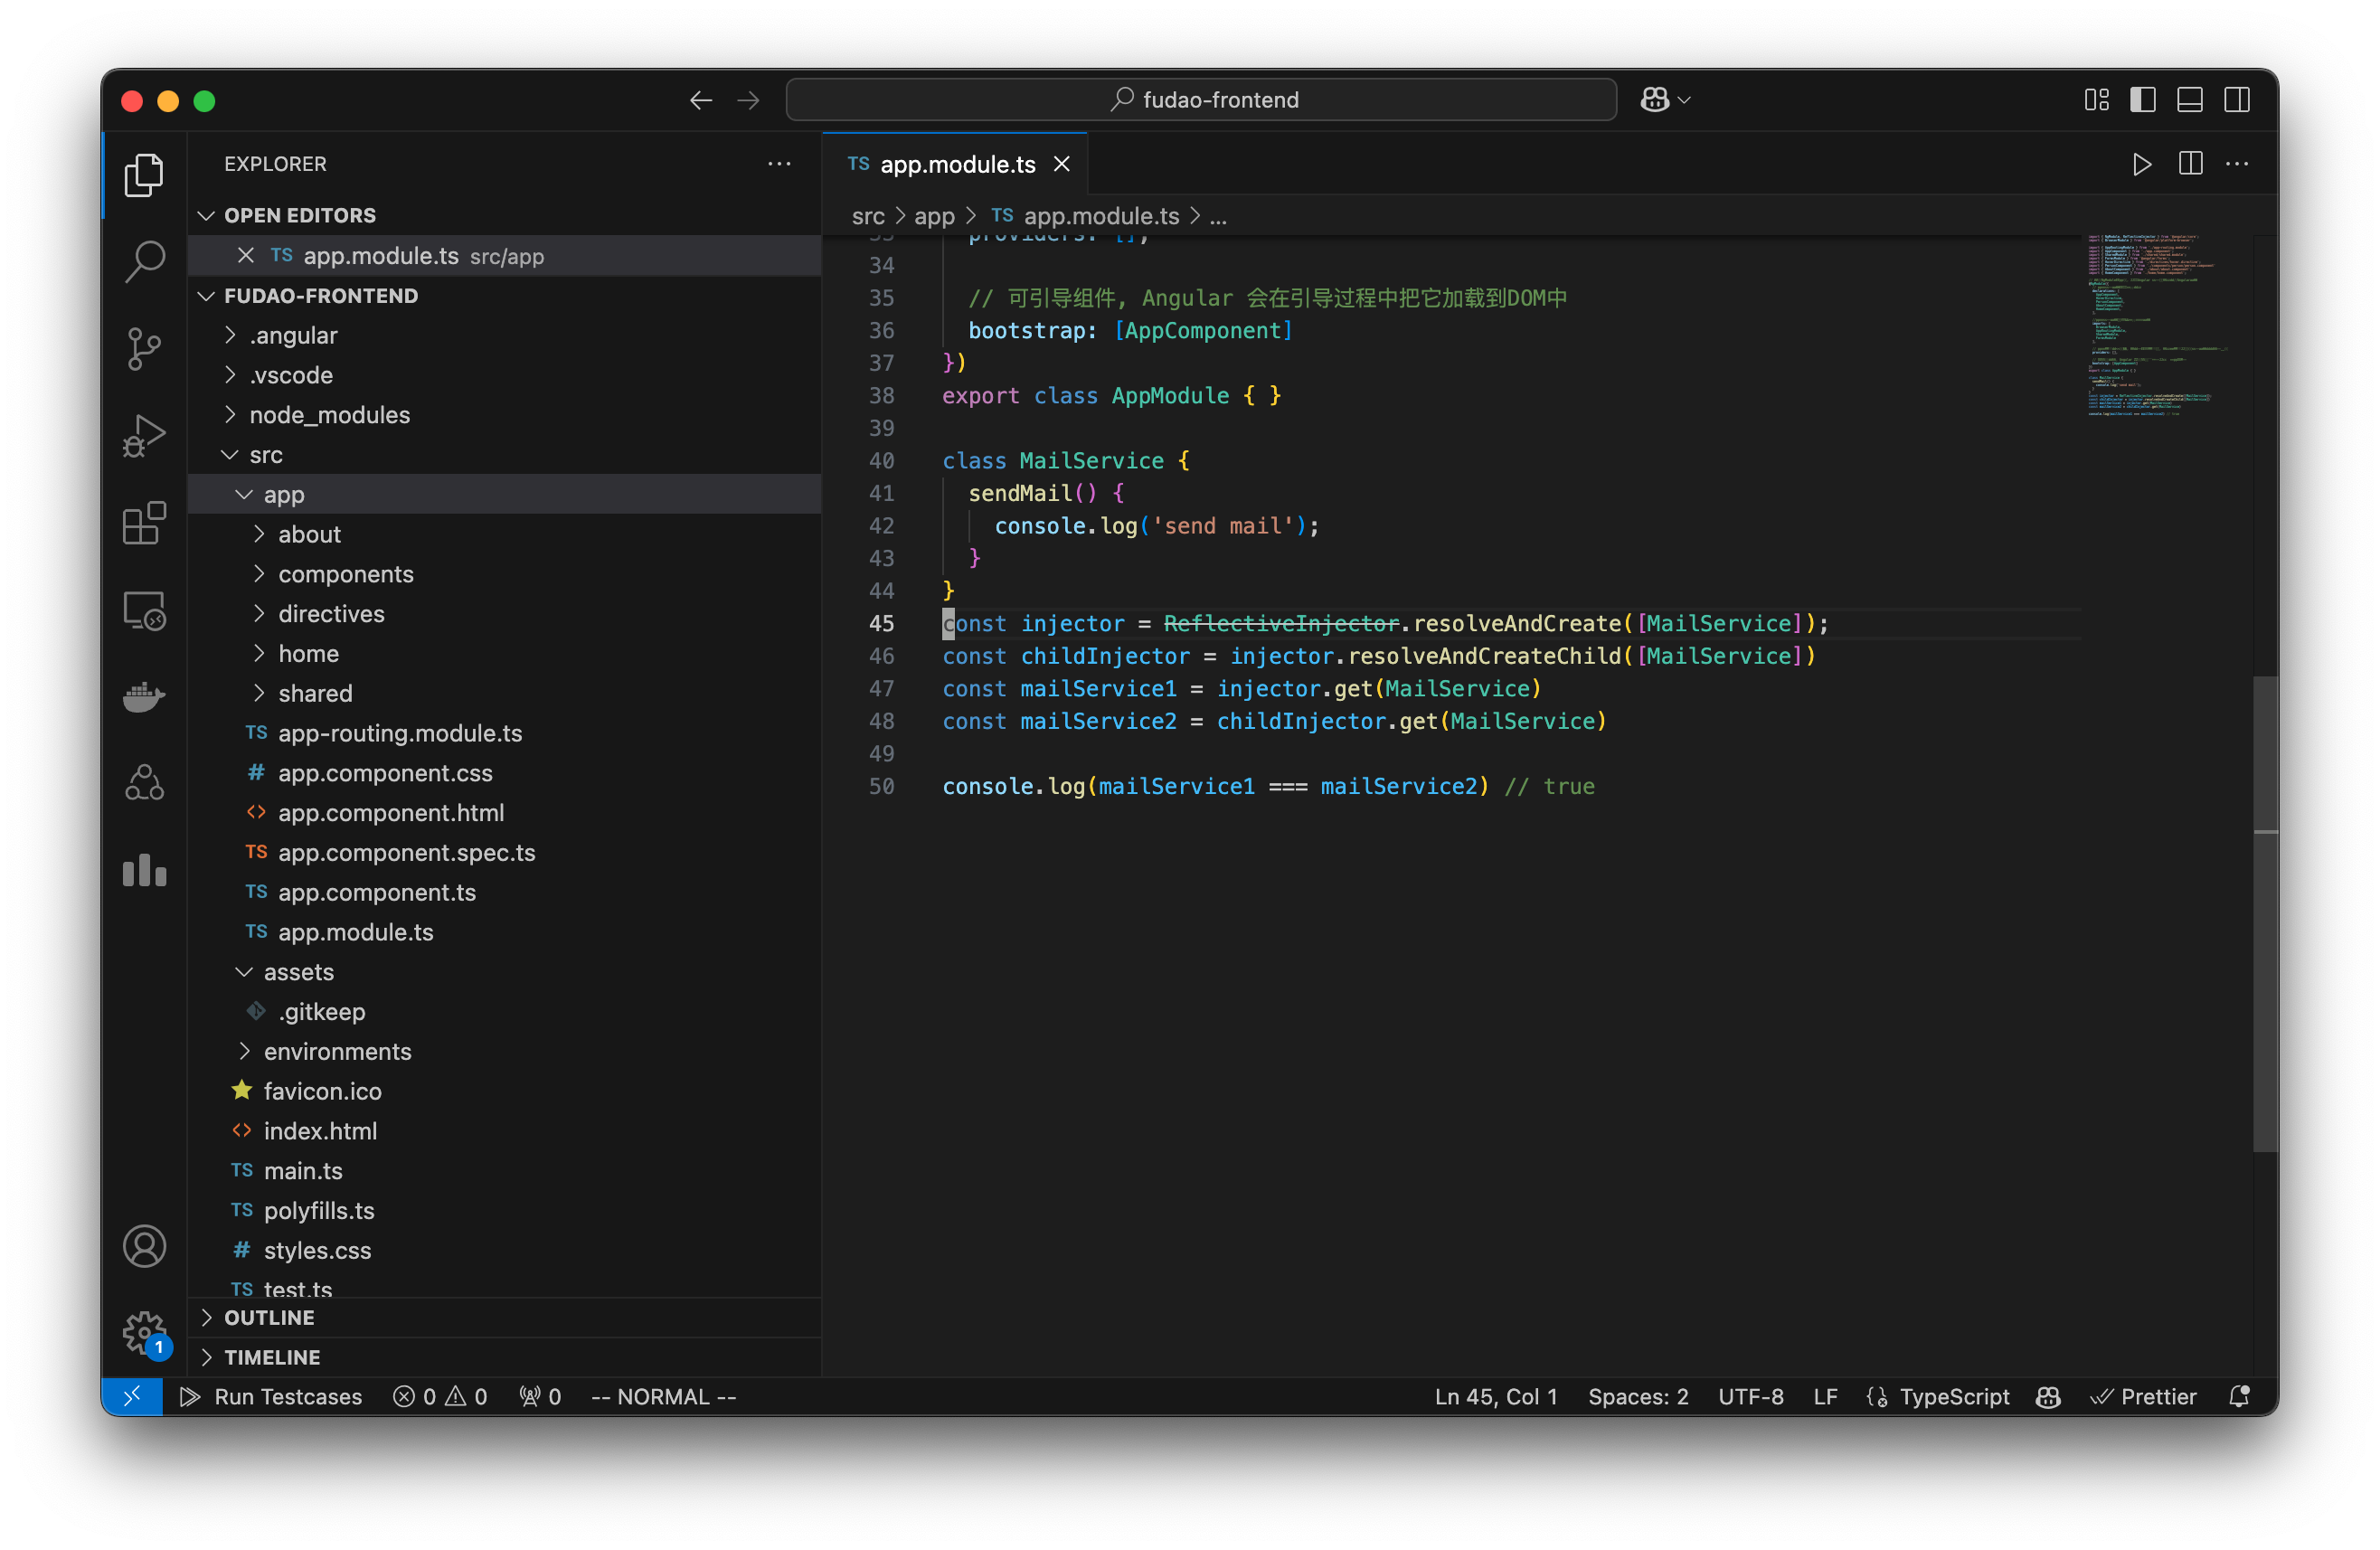This screenshot has height=1550, width=2380.
Task: Open the Search view in the Activity Bar
Action: pos(145,261)
